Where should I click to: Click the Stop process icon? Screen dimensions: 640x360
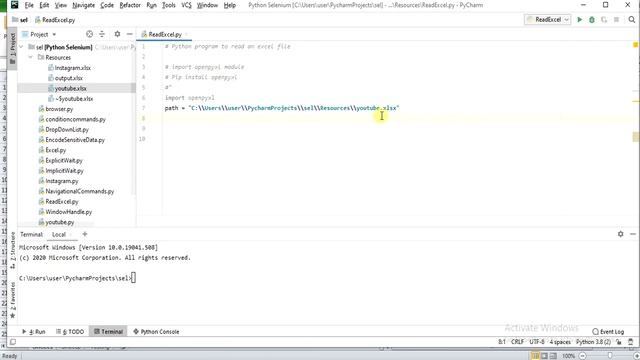click(x=616, y=20)
